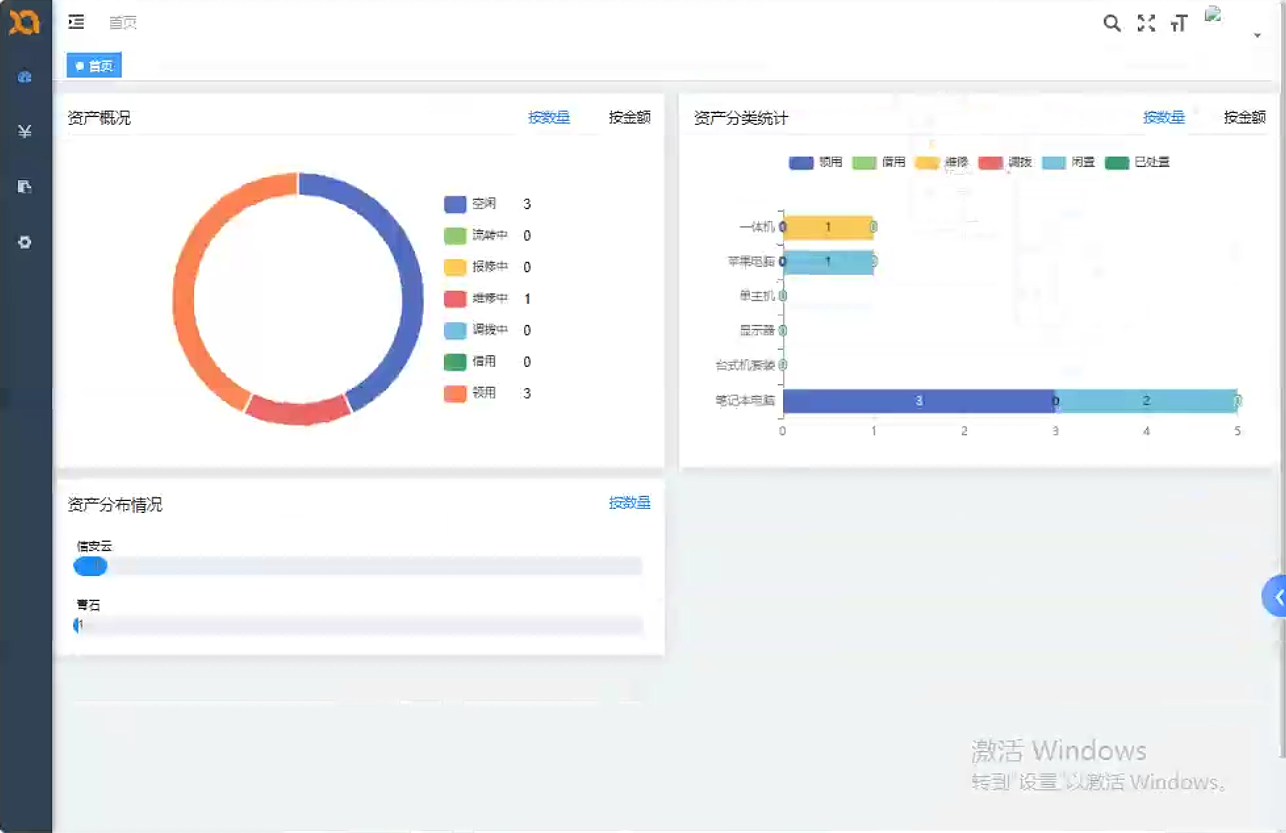This screenshot has height=833, width=1286.
Task: Open the blue side drawer arrow handle
Action: click(1274, 596)
